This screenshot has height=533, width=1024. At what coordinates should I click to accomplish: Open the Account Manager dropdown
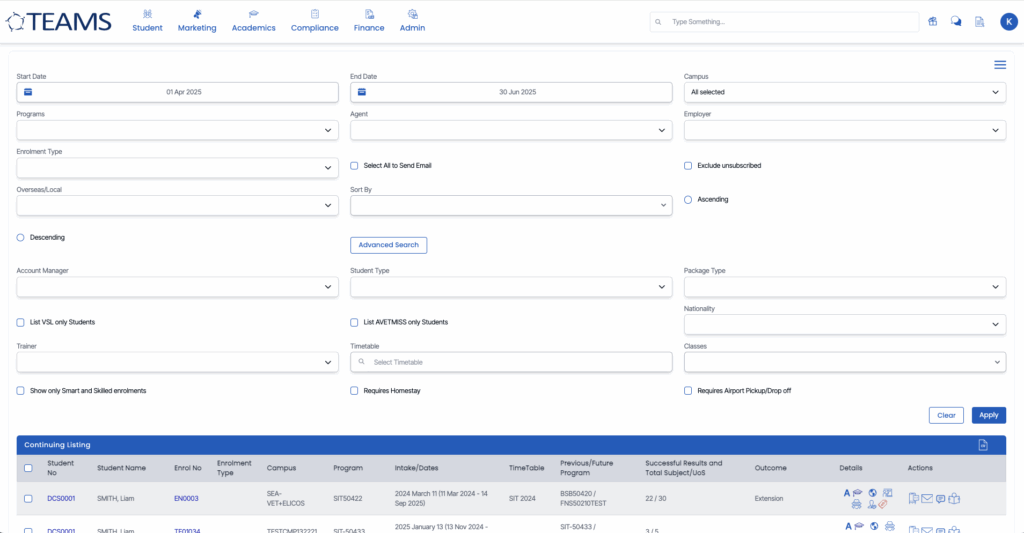coord(177,287)
